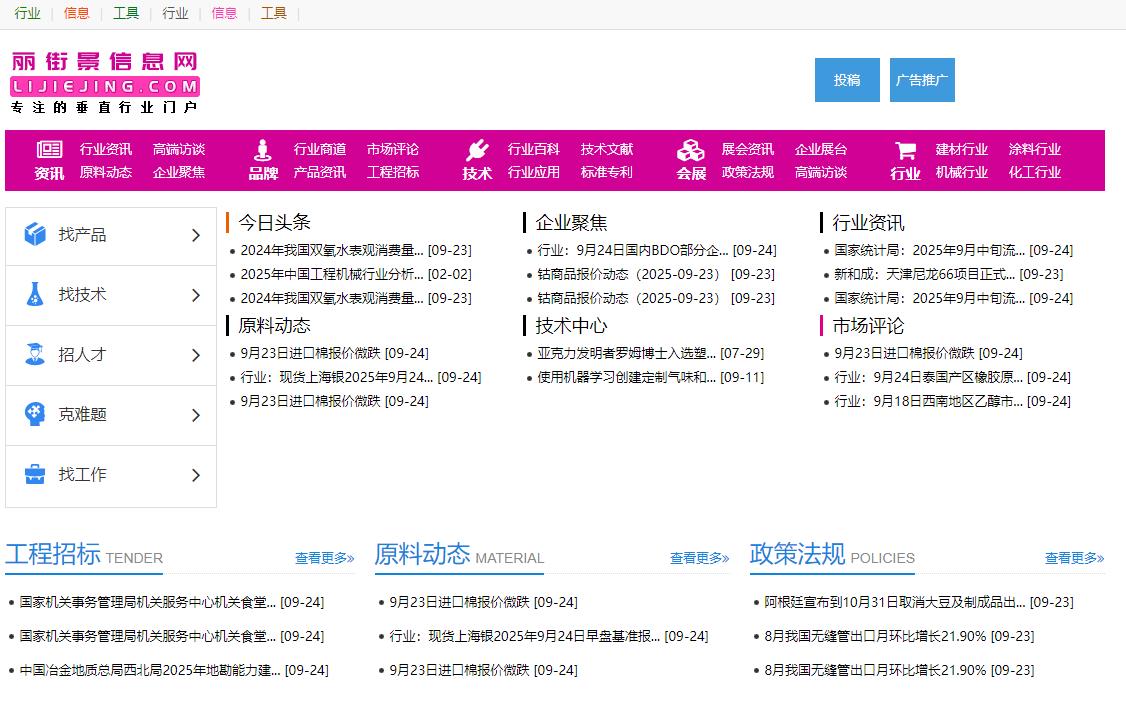Click the 品牌 stamp icon in navigation bar
The height and width of the screenshot is (709, 1126).
pyautogui.click(x=263, y=150)
